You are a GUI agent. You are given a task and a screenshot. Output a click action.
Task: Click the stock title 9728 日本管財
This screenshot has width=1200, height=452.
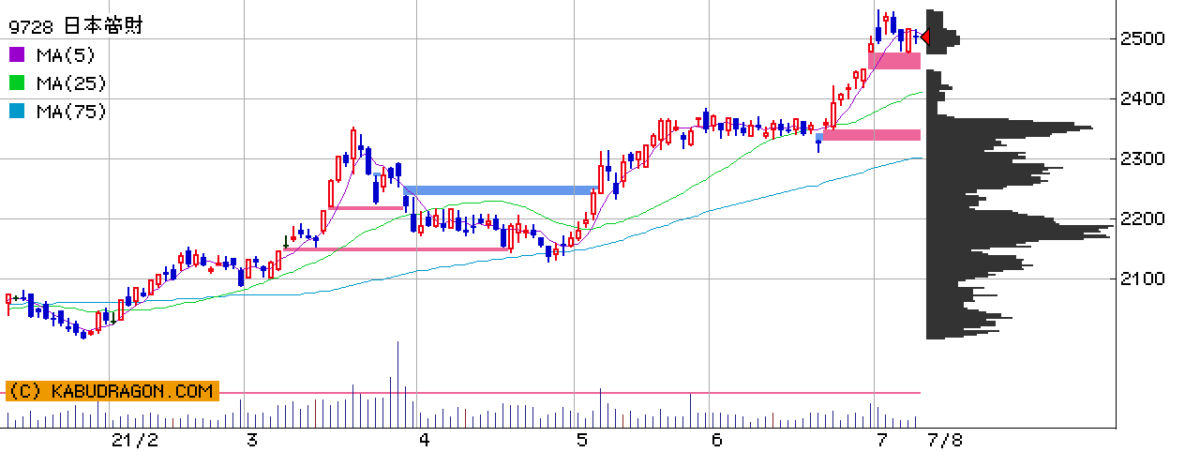(x=75, y=26)
